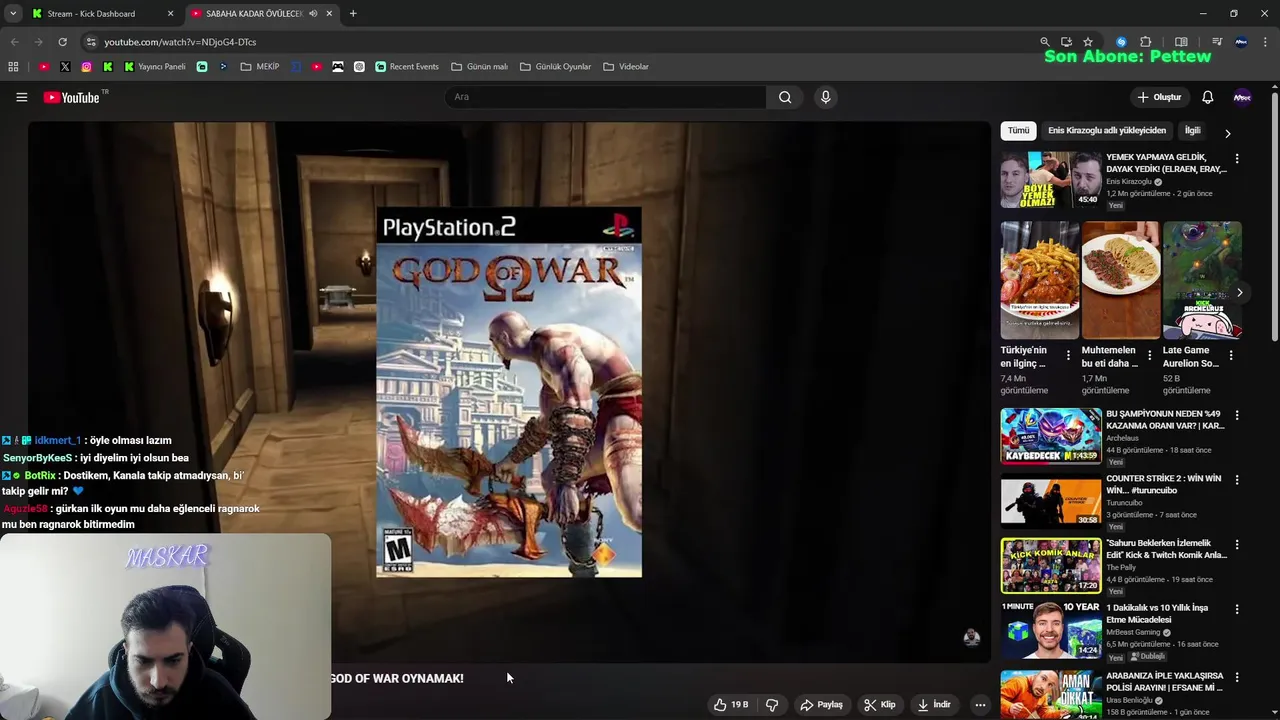Open the YouTube bookmark icon

coord(43,67)
